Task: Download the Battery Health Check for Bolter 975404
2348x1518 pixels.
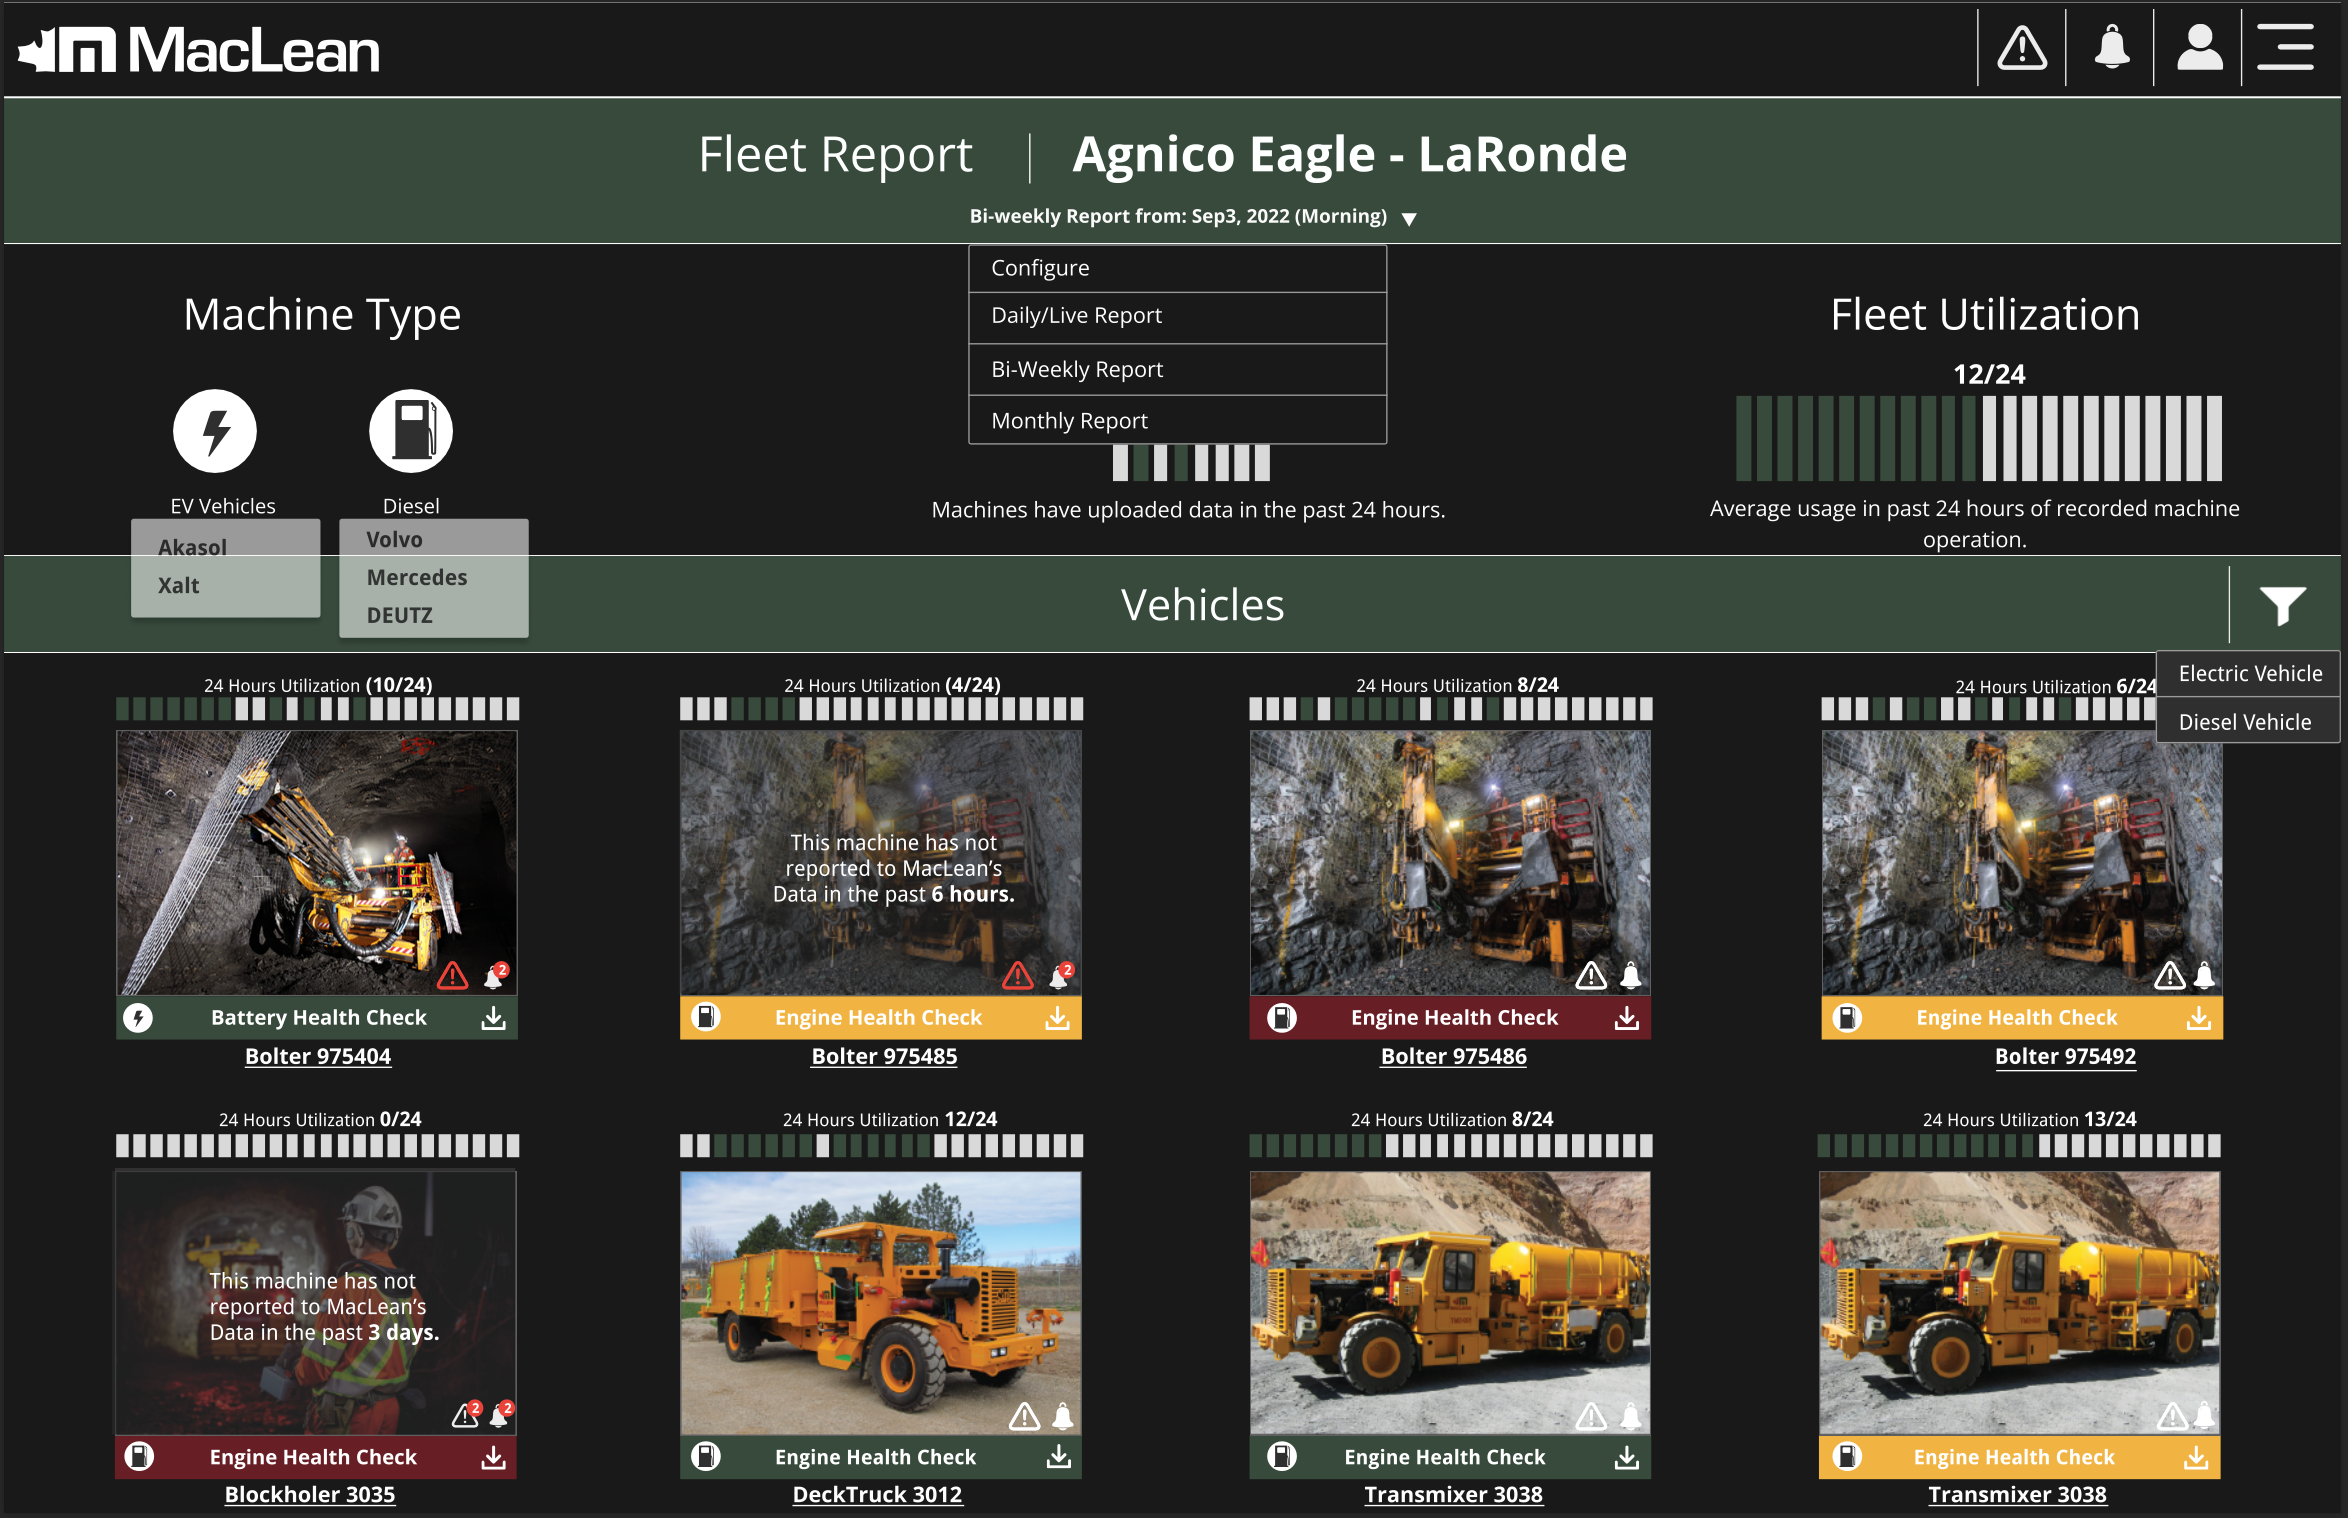Action: [x=494, y=1017]
